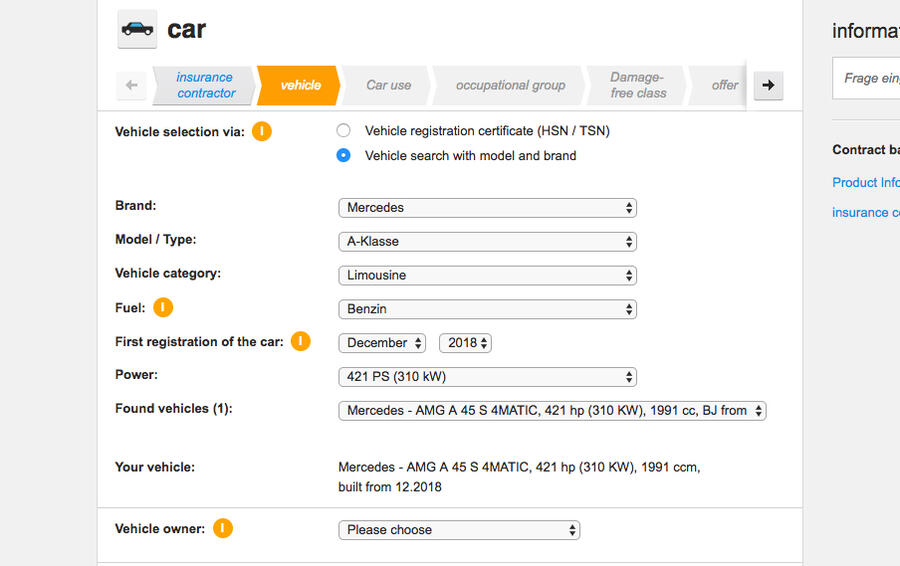The width and height of the screenshot is (900, 566).
Task: Open the insurance link below Product Info
Action: pos(866,212)
